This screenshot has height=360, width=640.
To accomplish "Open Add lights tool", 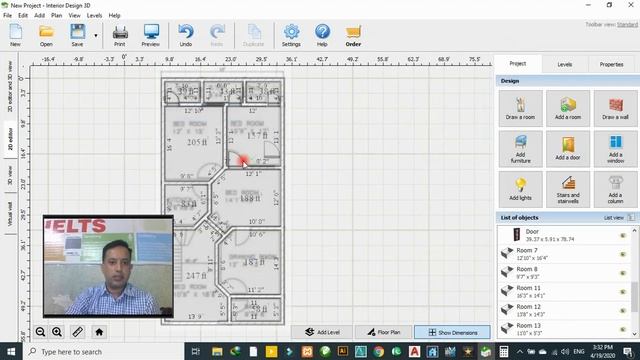I will coord(520,189).
